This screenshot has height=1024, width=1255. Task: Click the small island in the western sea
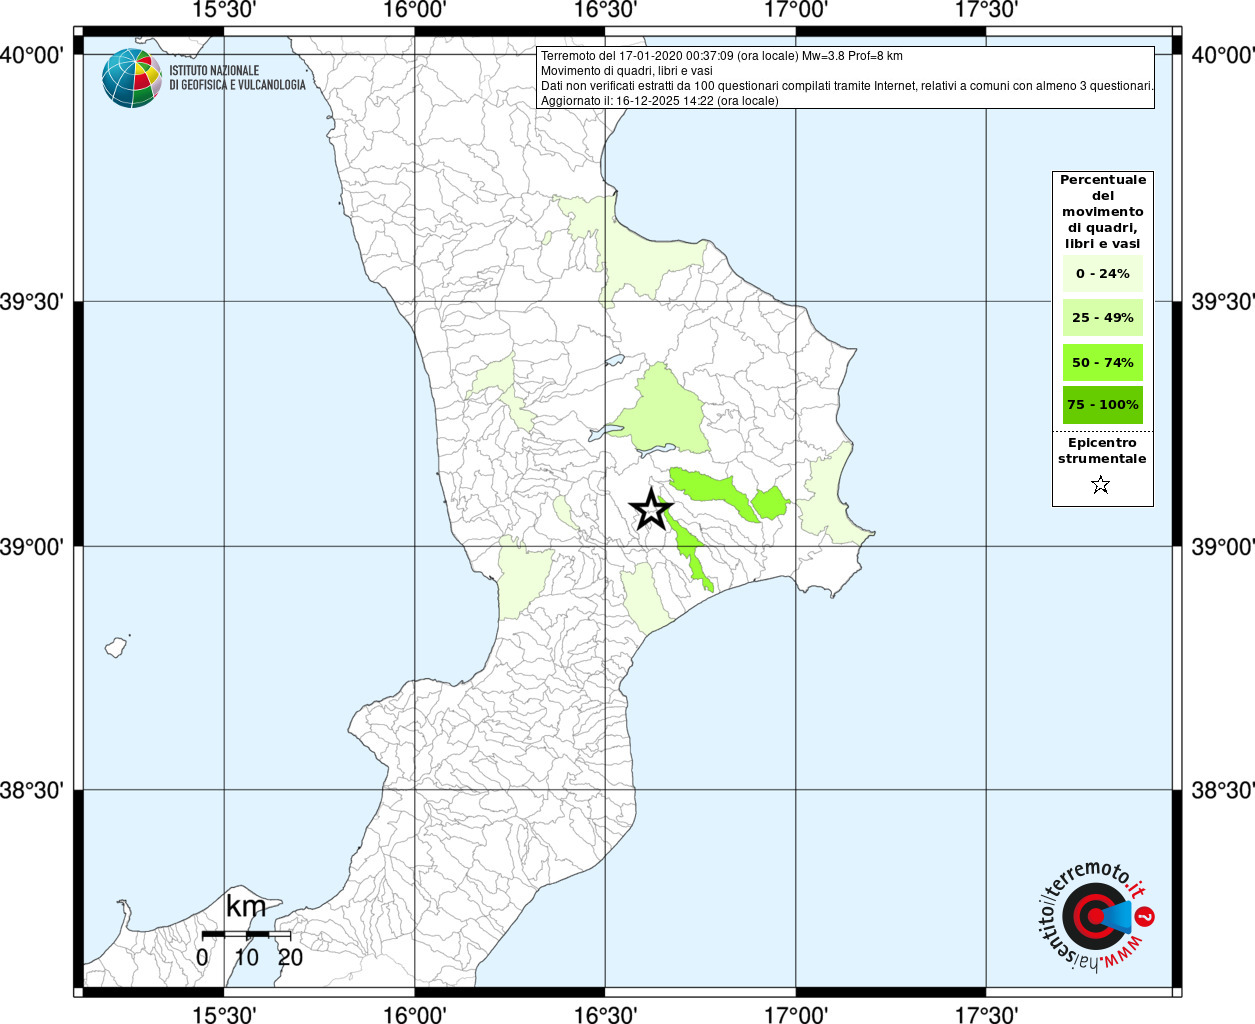[117, 647]
